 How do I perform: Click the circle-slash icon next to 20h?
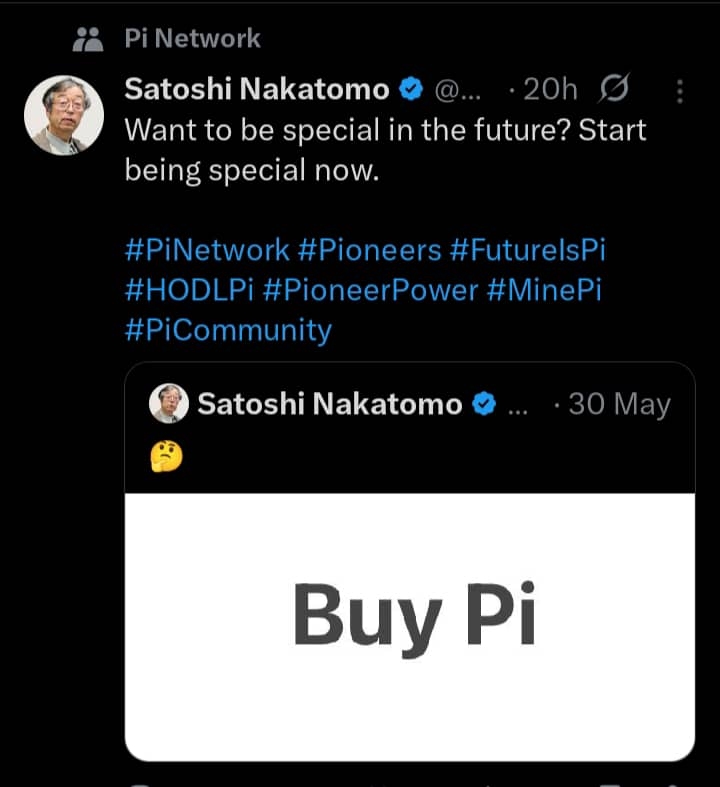click(611, 90)
